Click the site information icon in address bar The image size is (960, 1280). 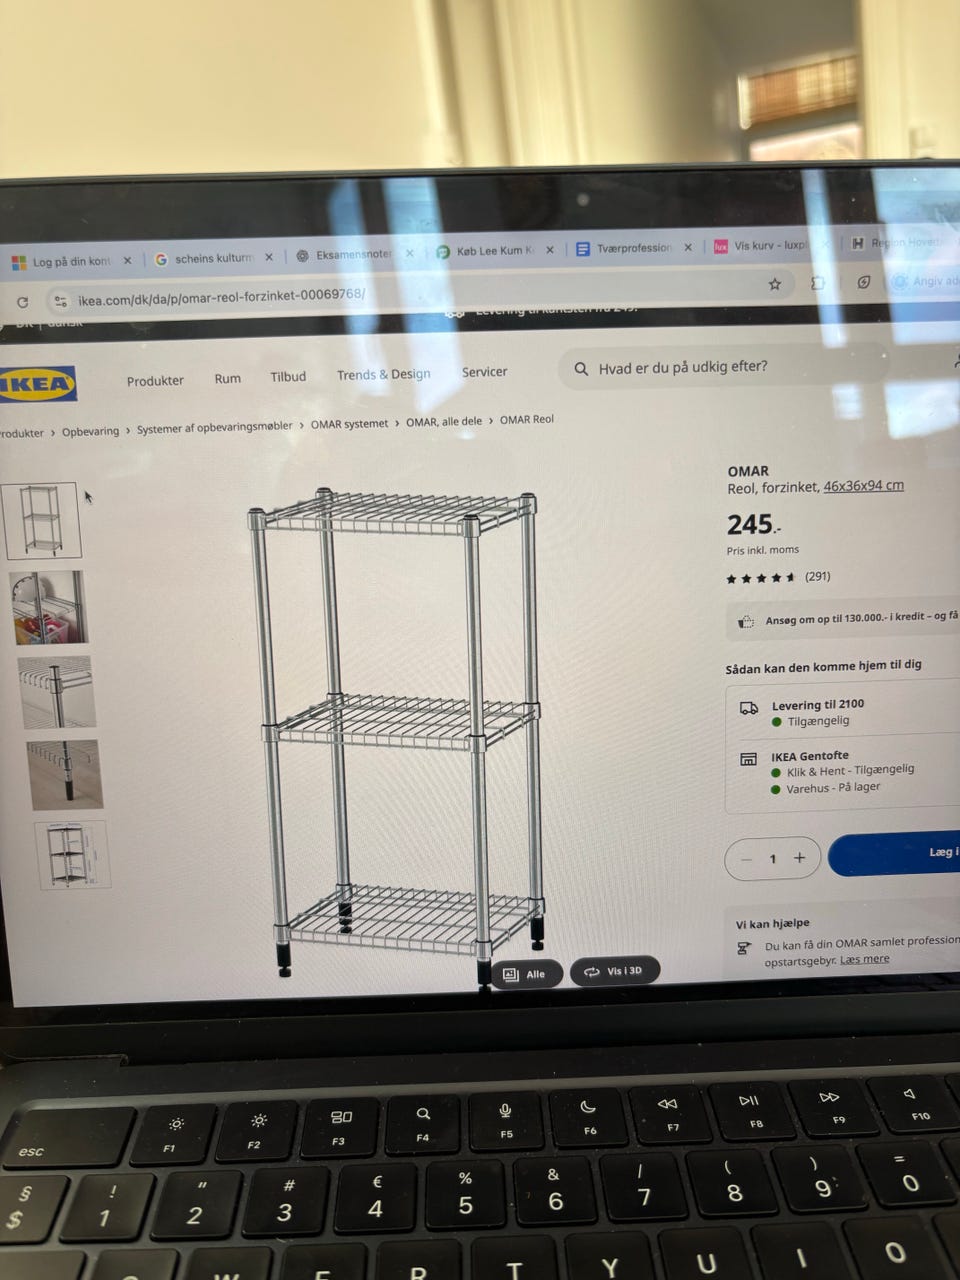click(60, 301)
